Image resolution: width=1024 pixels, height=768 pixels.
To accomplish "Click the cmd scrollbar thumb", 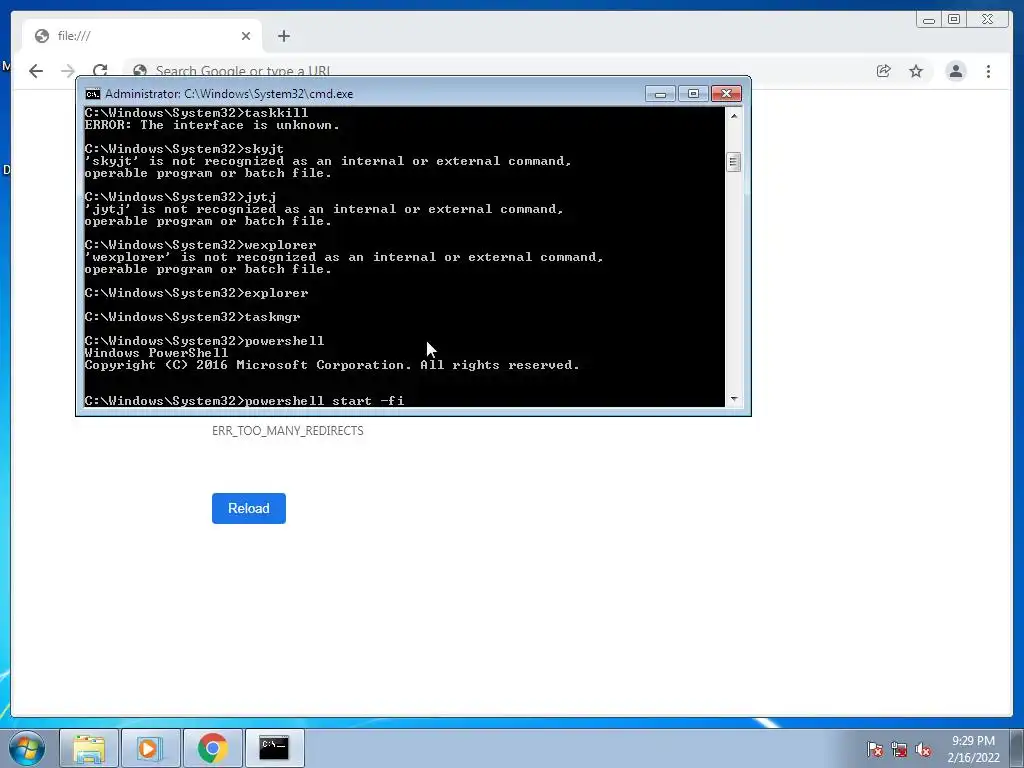I will point(734,162).
